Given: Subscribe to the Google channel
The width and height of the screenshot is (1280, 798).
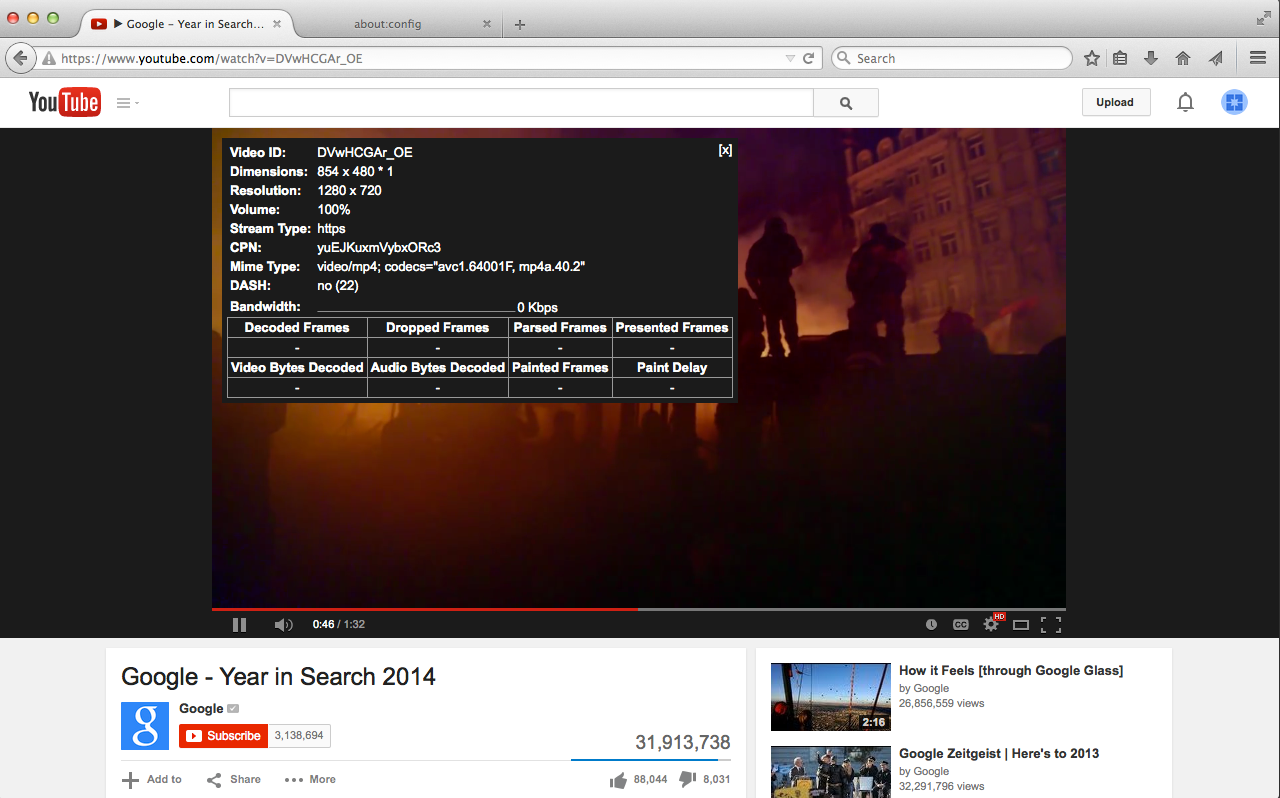Looking at the screenshot, I should click(223, 736).
